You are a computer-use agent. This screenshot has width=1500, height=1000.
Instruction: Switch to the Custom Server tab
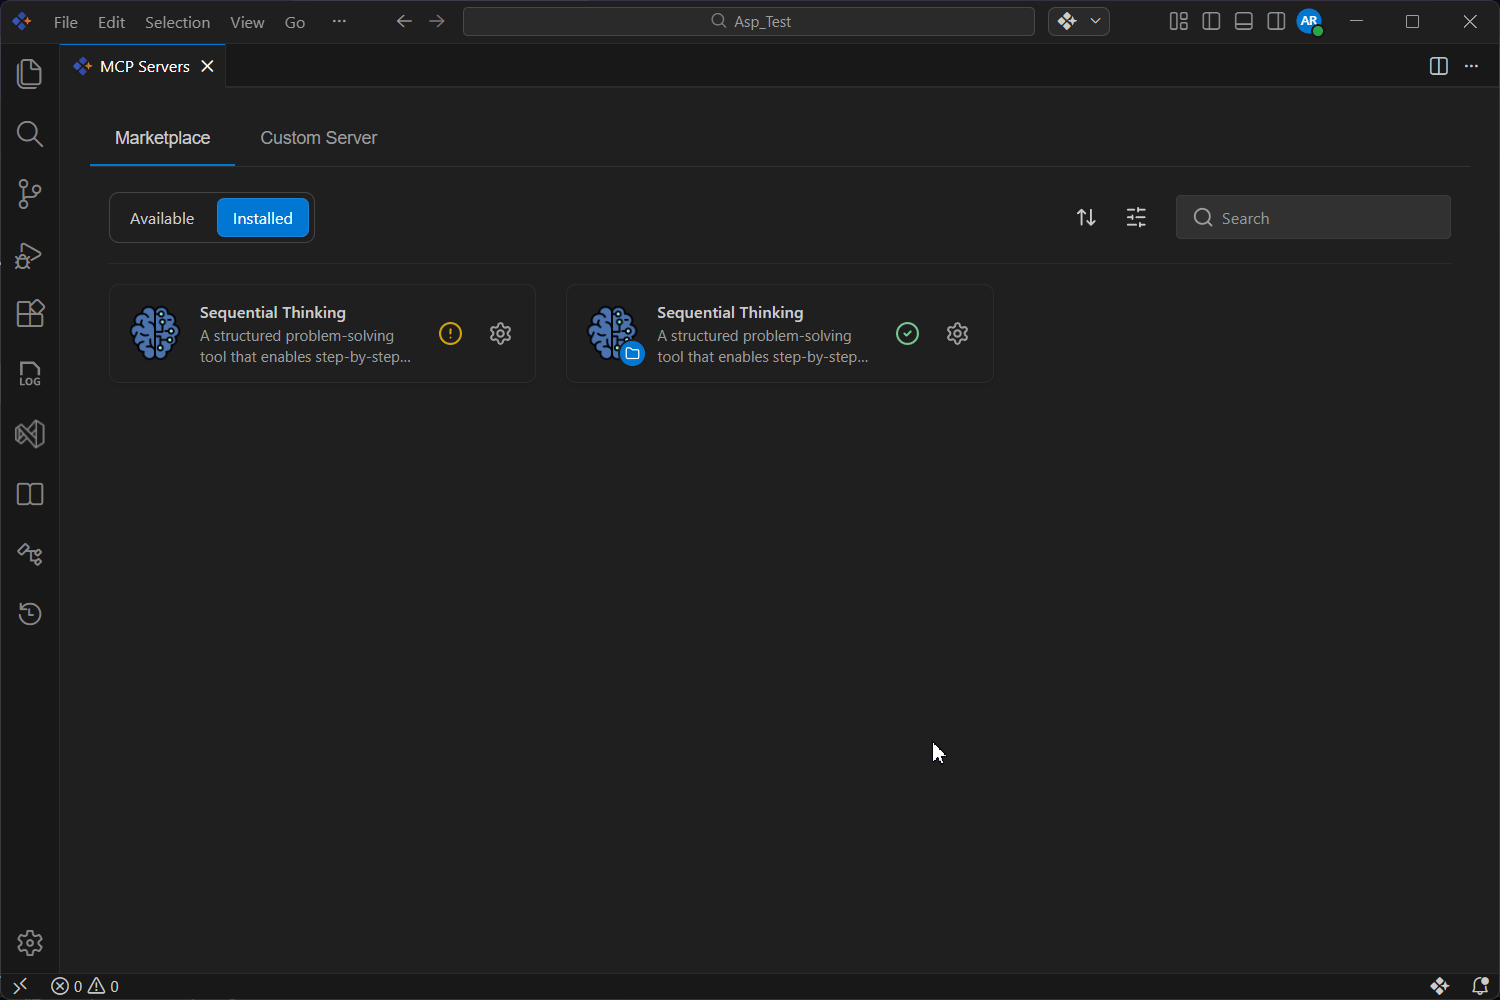pos(319,138)
